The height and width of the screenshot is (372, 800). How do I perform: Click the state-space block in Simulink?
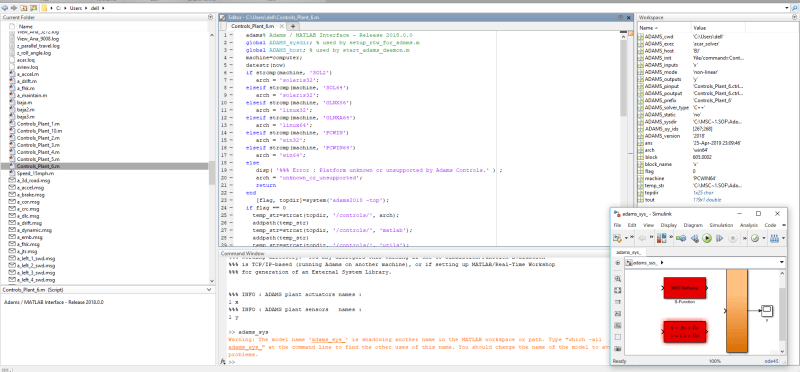(x=685, y=332)
